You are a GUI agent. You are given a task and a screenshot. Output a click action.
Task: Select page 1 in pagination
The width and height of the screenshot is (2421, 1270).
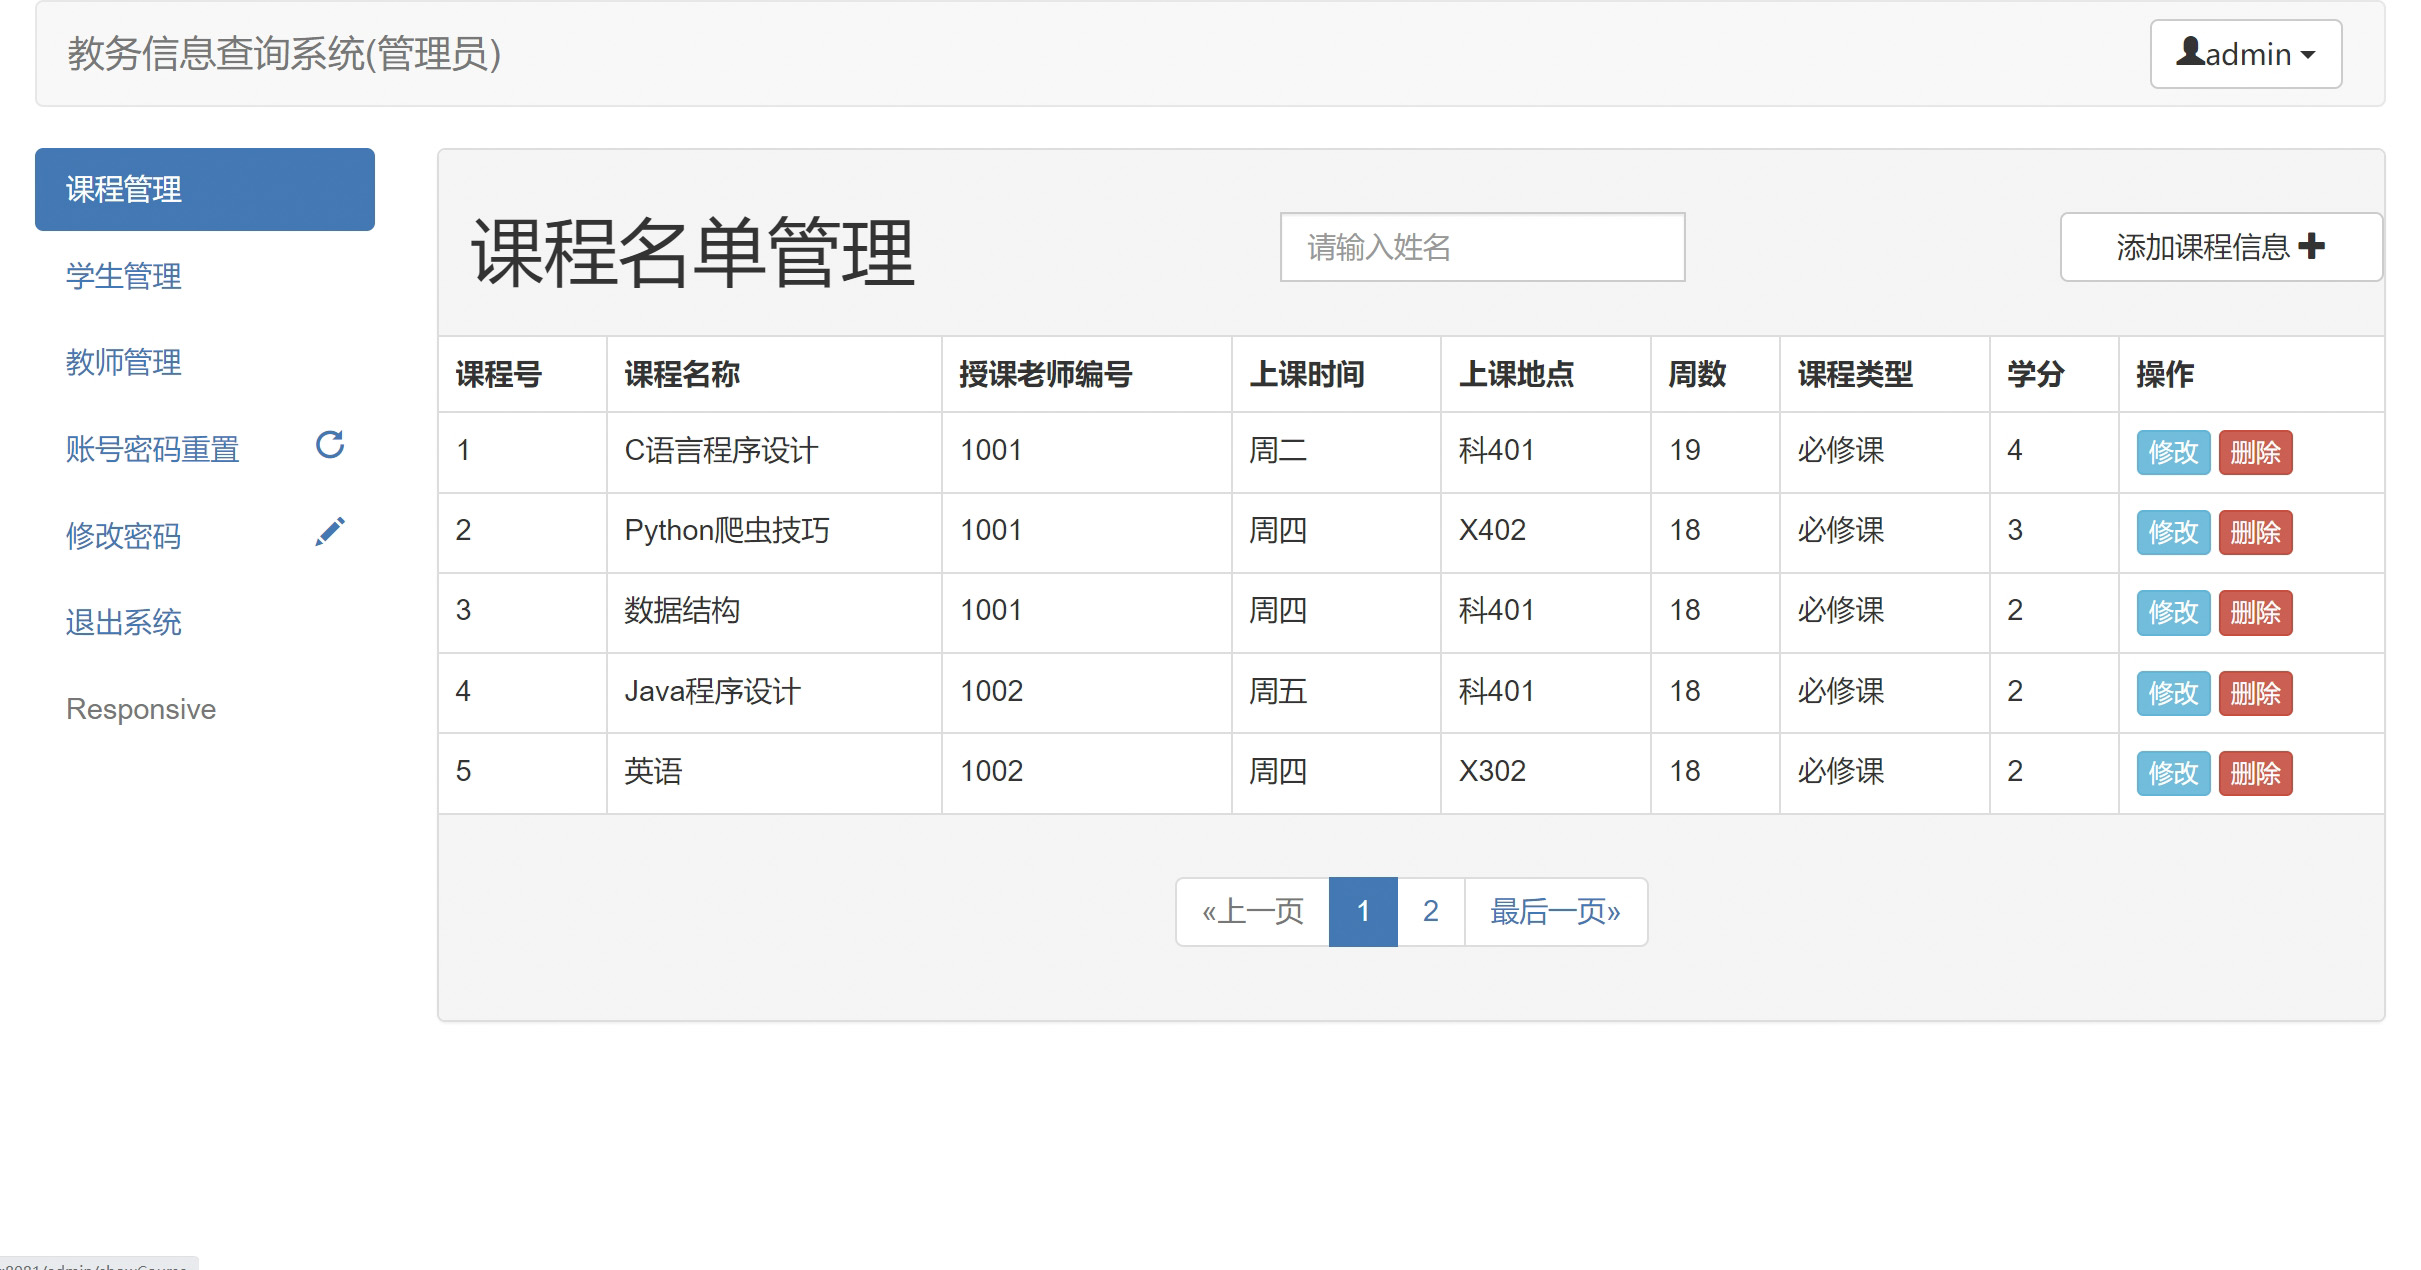[1363, 912]
